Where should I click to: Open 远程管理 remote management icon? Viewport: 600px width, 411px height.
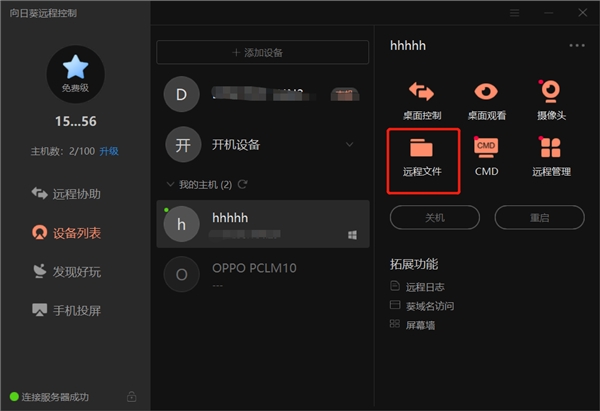tap(550, 147)
